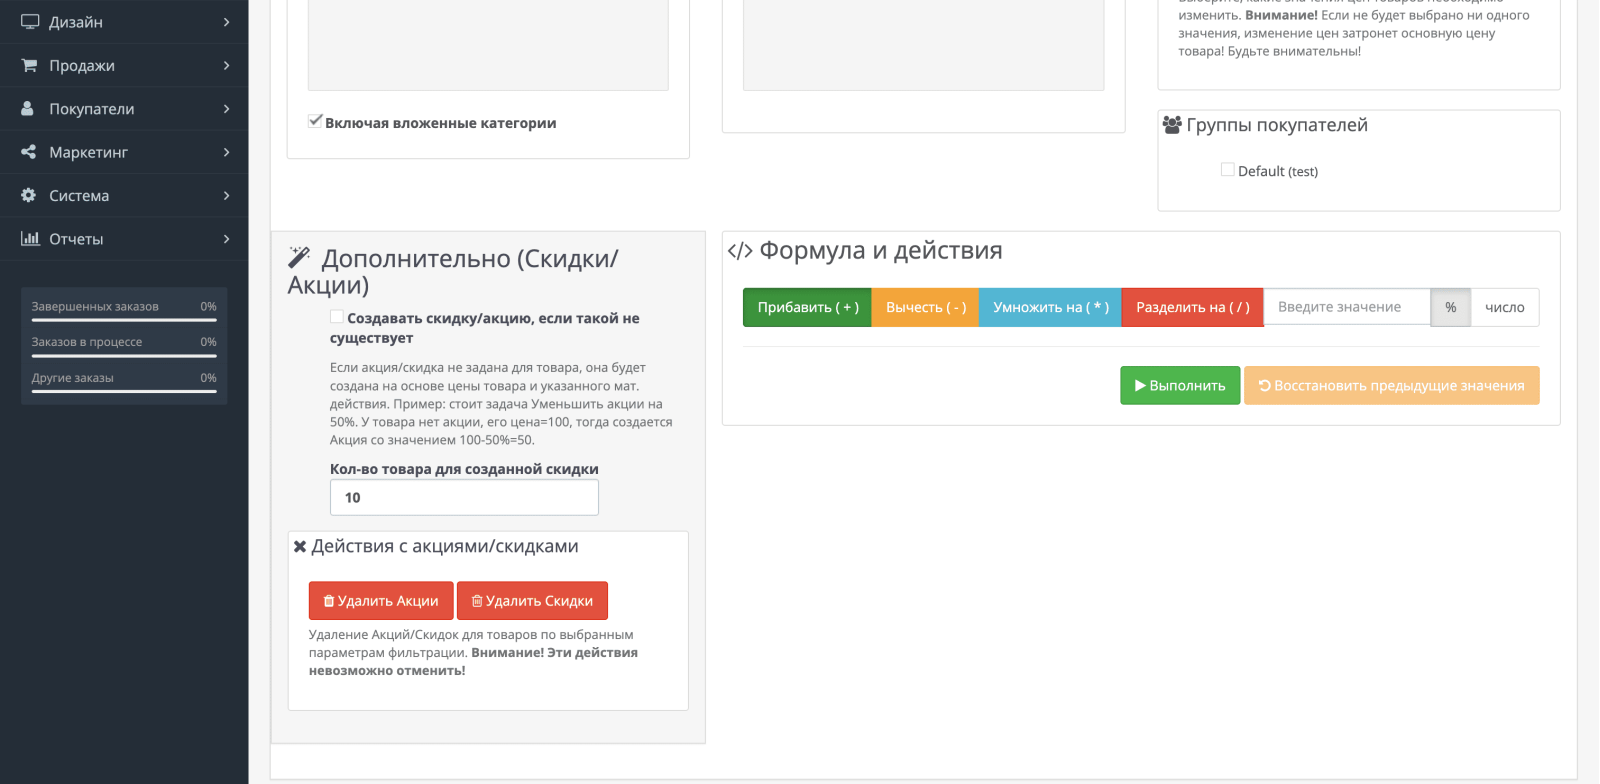Click the Sales shopping cart icon
The width and height of the screenshot is (1600, 784).
[29, 65]
